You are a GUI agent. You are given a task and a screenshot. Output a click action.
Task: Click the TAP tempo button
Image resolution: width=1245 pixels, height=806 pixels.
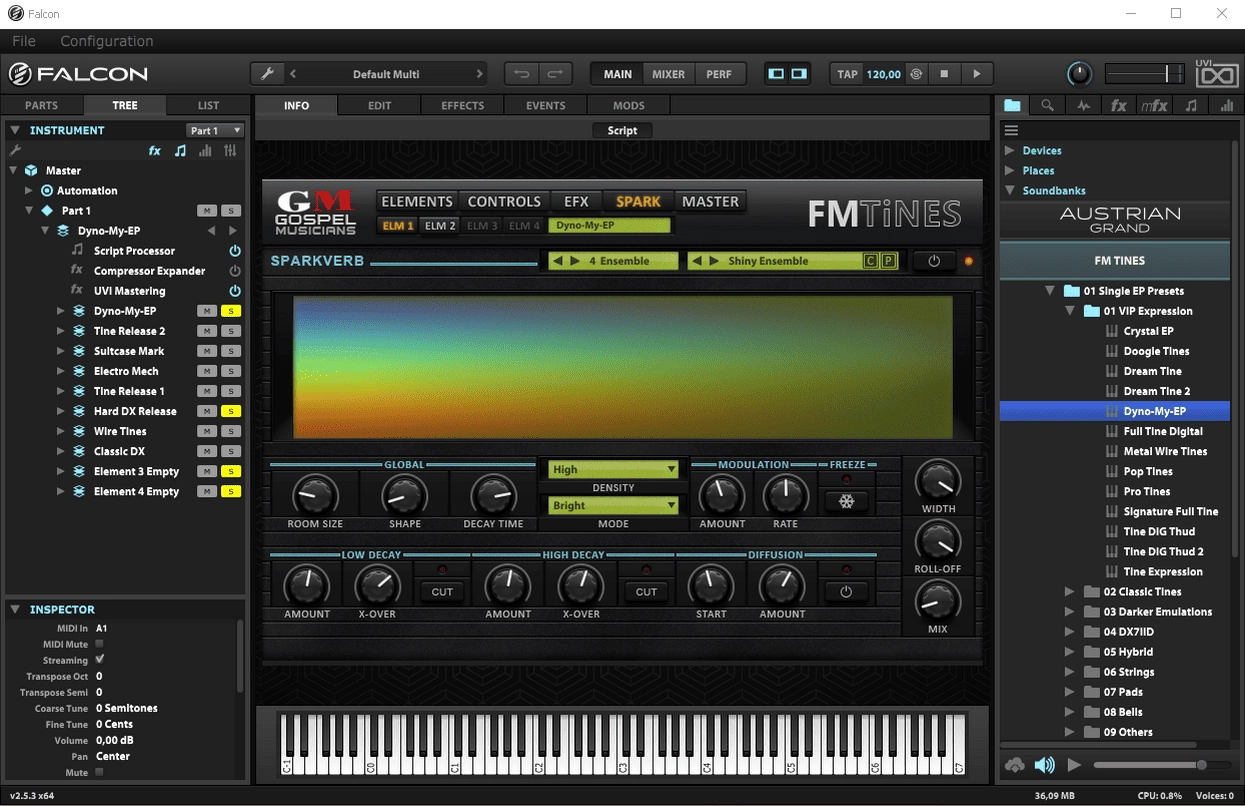click(x=848, y=74)
